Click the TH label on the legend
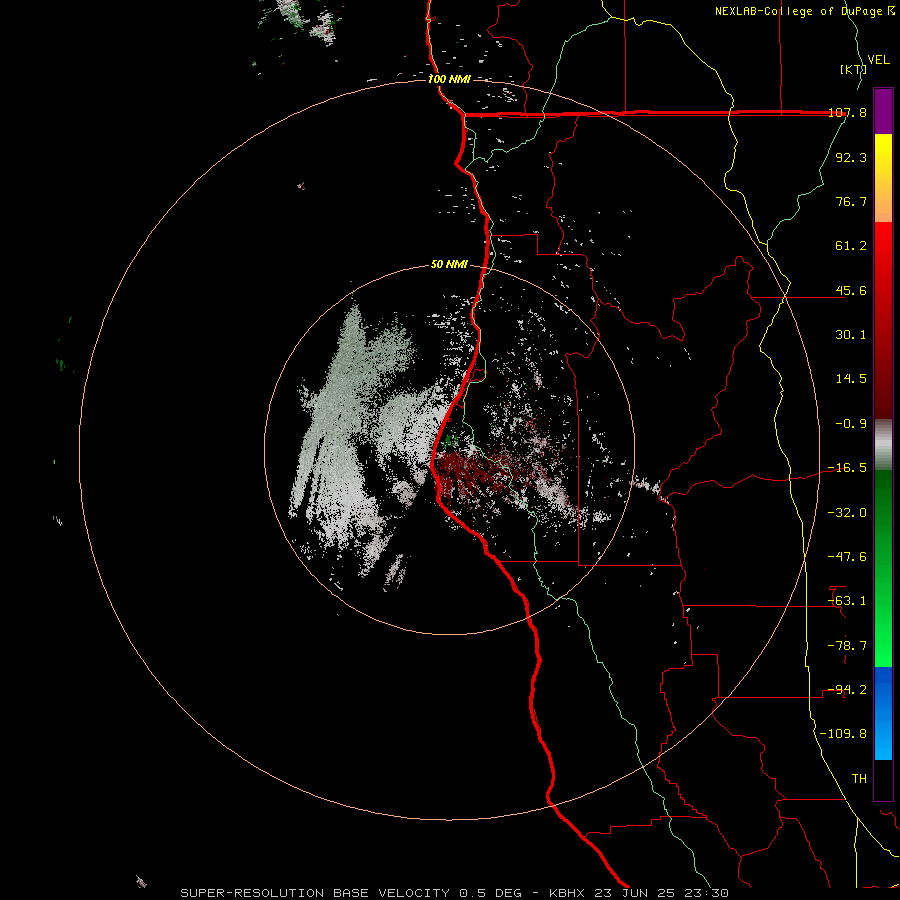 tap(859, 779)
